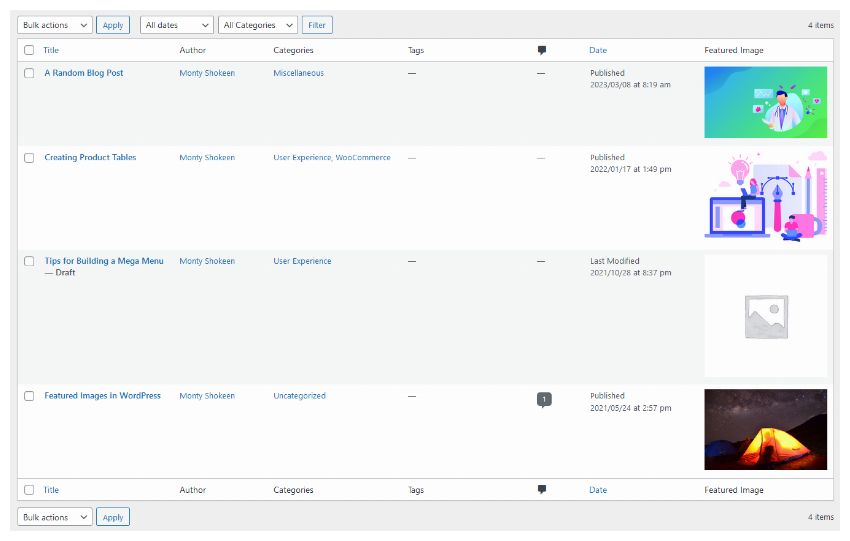Click the design tools thumbnail for Creating Product Tables
This screenshot has height=541, width=850.
tap(765, 196)
